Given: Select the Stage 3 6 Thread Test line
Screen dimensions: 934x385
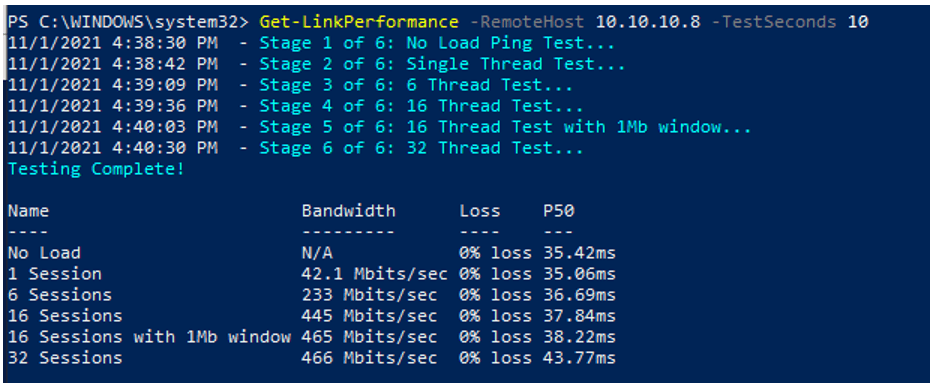Looking at the screenshot, I should (x=291, y=85).
